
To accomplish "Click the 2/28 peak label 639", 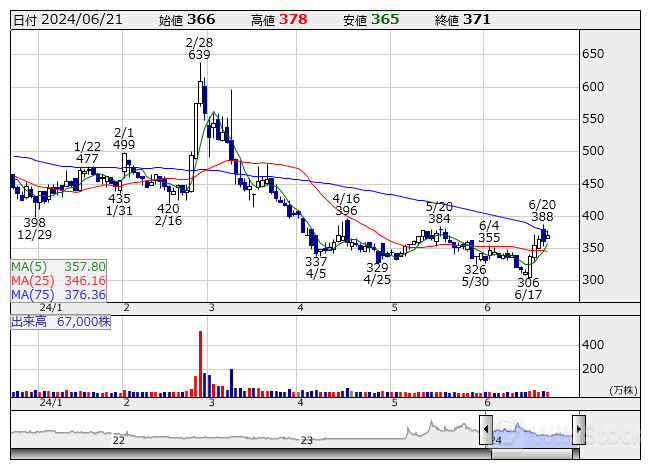I will click(199, 56).
